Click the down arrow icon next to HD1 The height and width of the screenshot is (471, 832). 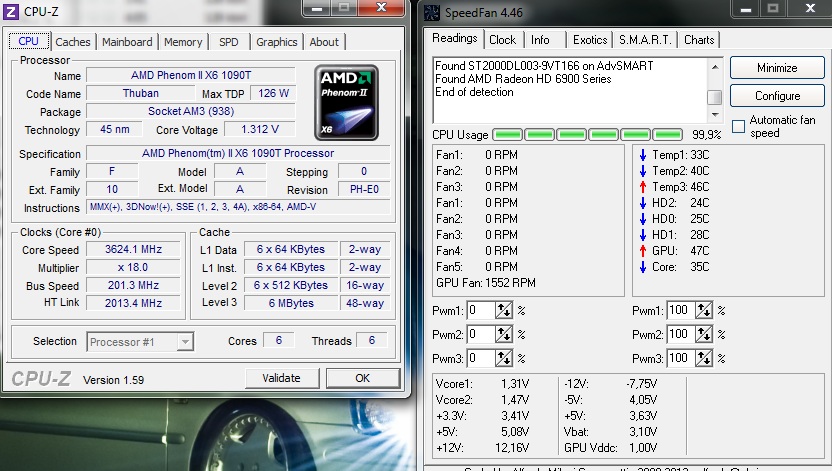point(643,234)
